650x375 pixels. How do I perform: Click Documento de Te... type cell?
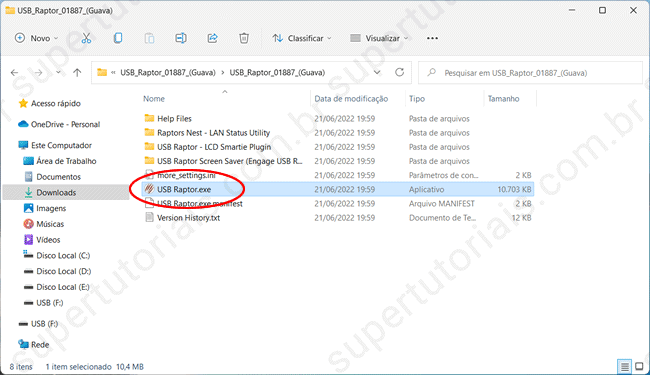[x=442, y=218]
